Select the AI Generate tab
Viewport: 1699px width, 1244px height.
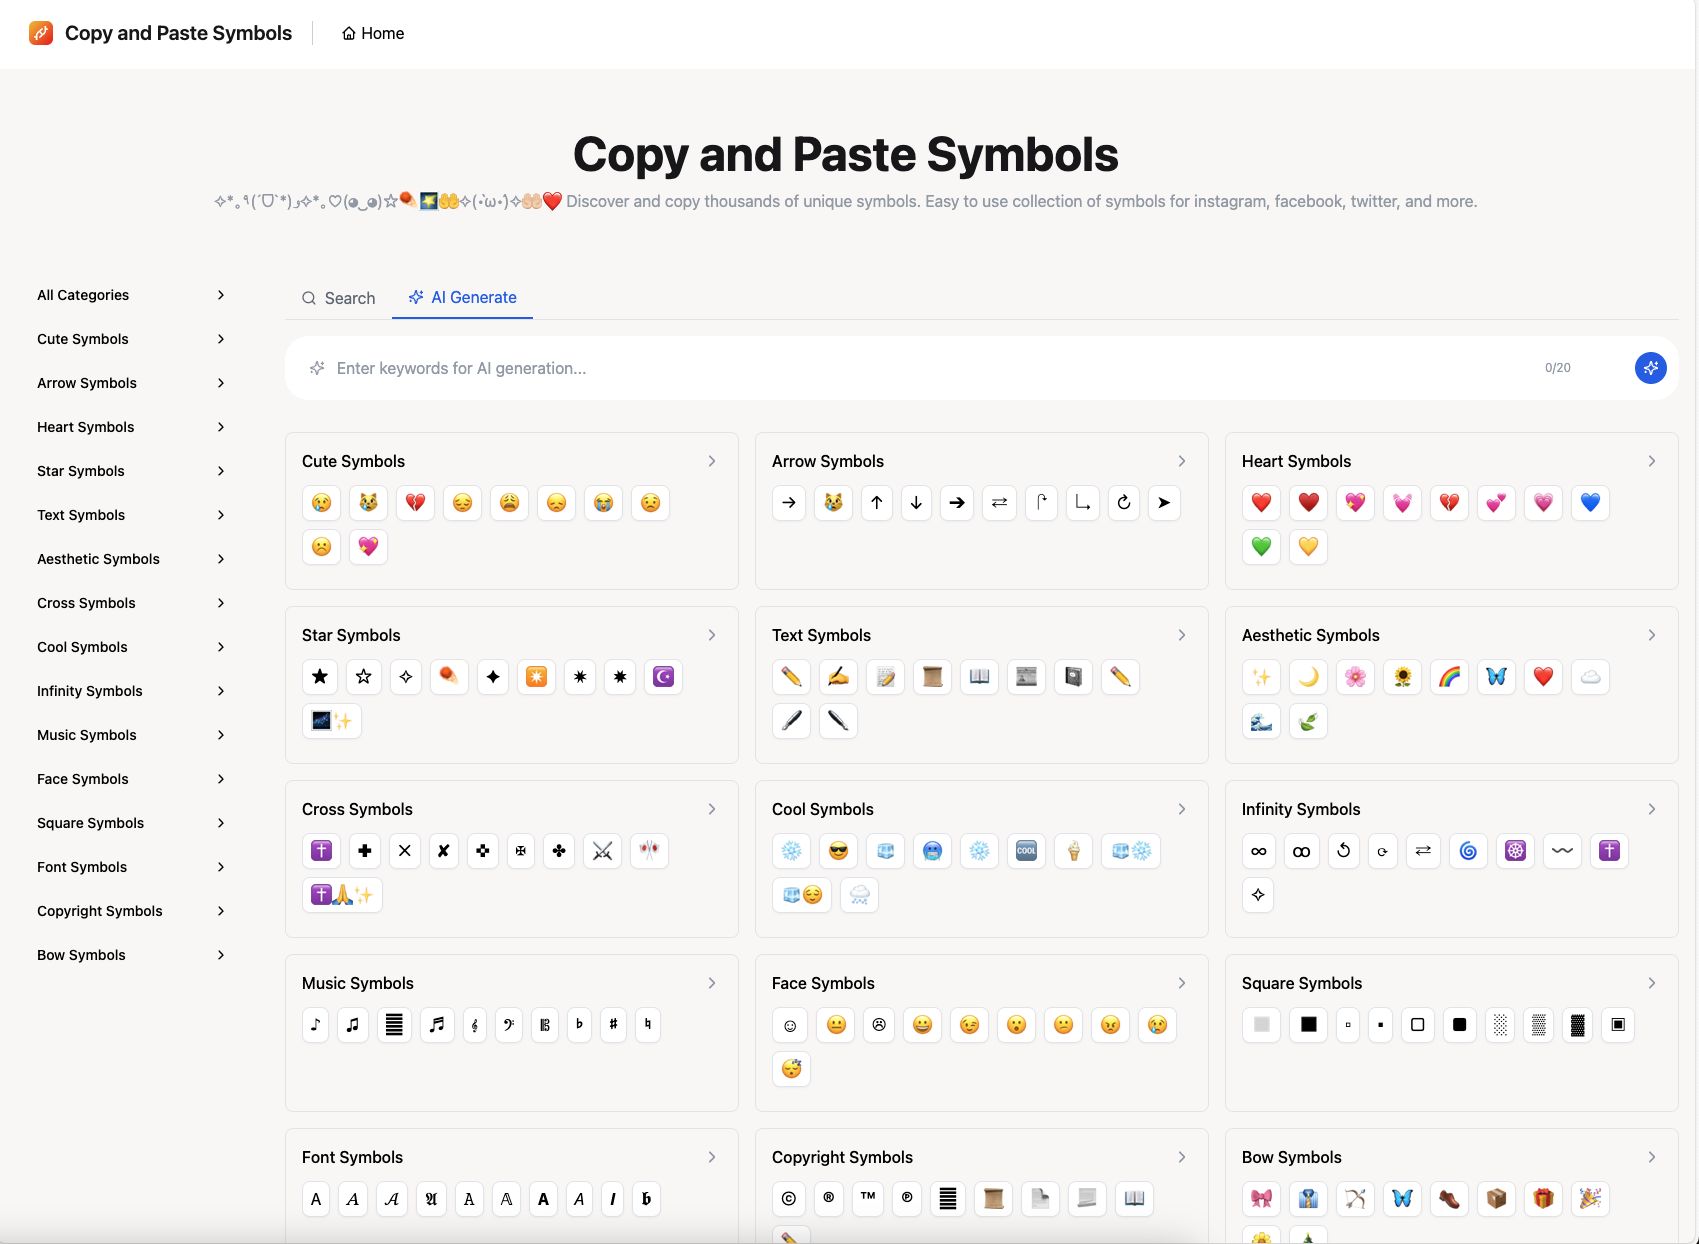tap(462, 297)
